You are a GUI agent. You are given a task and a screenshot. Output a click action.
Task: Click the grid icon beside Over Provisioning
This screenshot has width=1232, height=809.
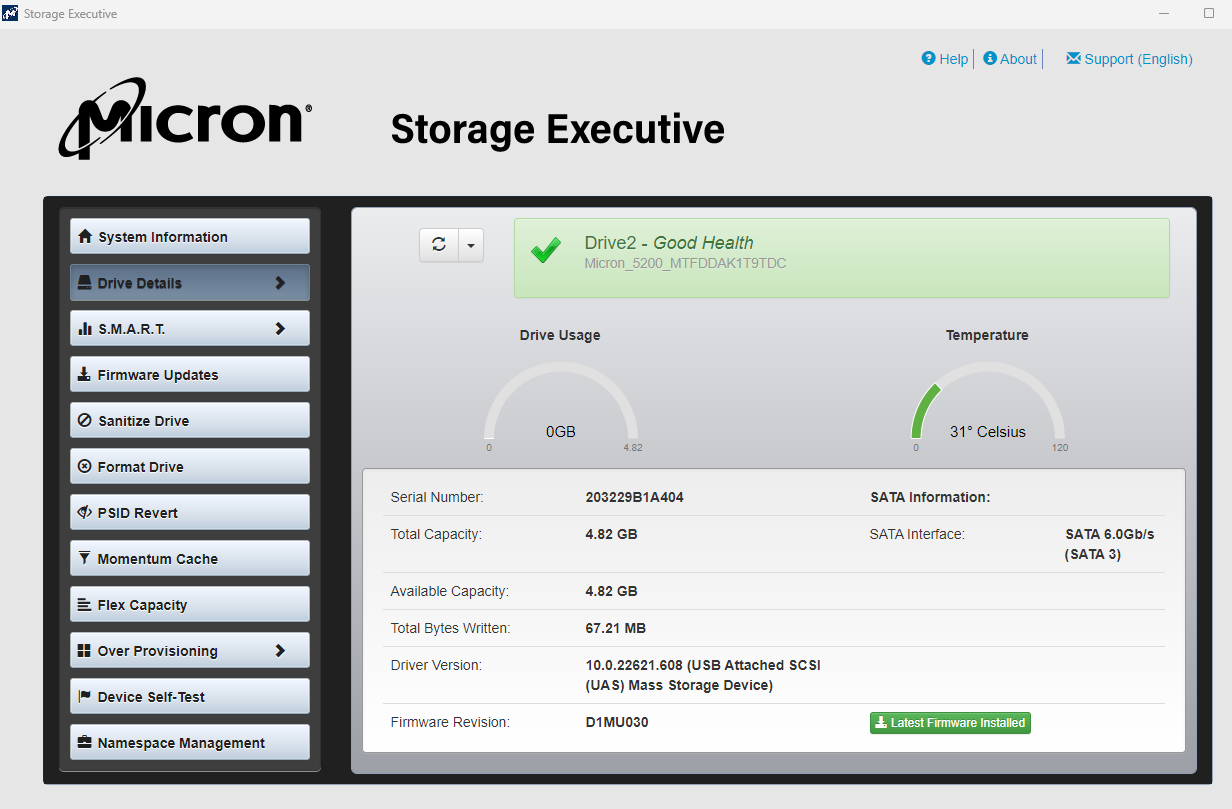point(85,651)
